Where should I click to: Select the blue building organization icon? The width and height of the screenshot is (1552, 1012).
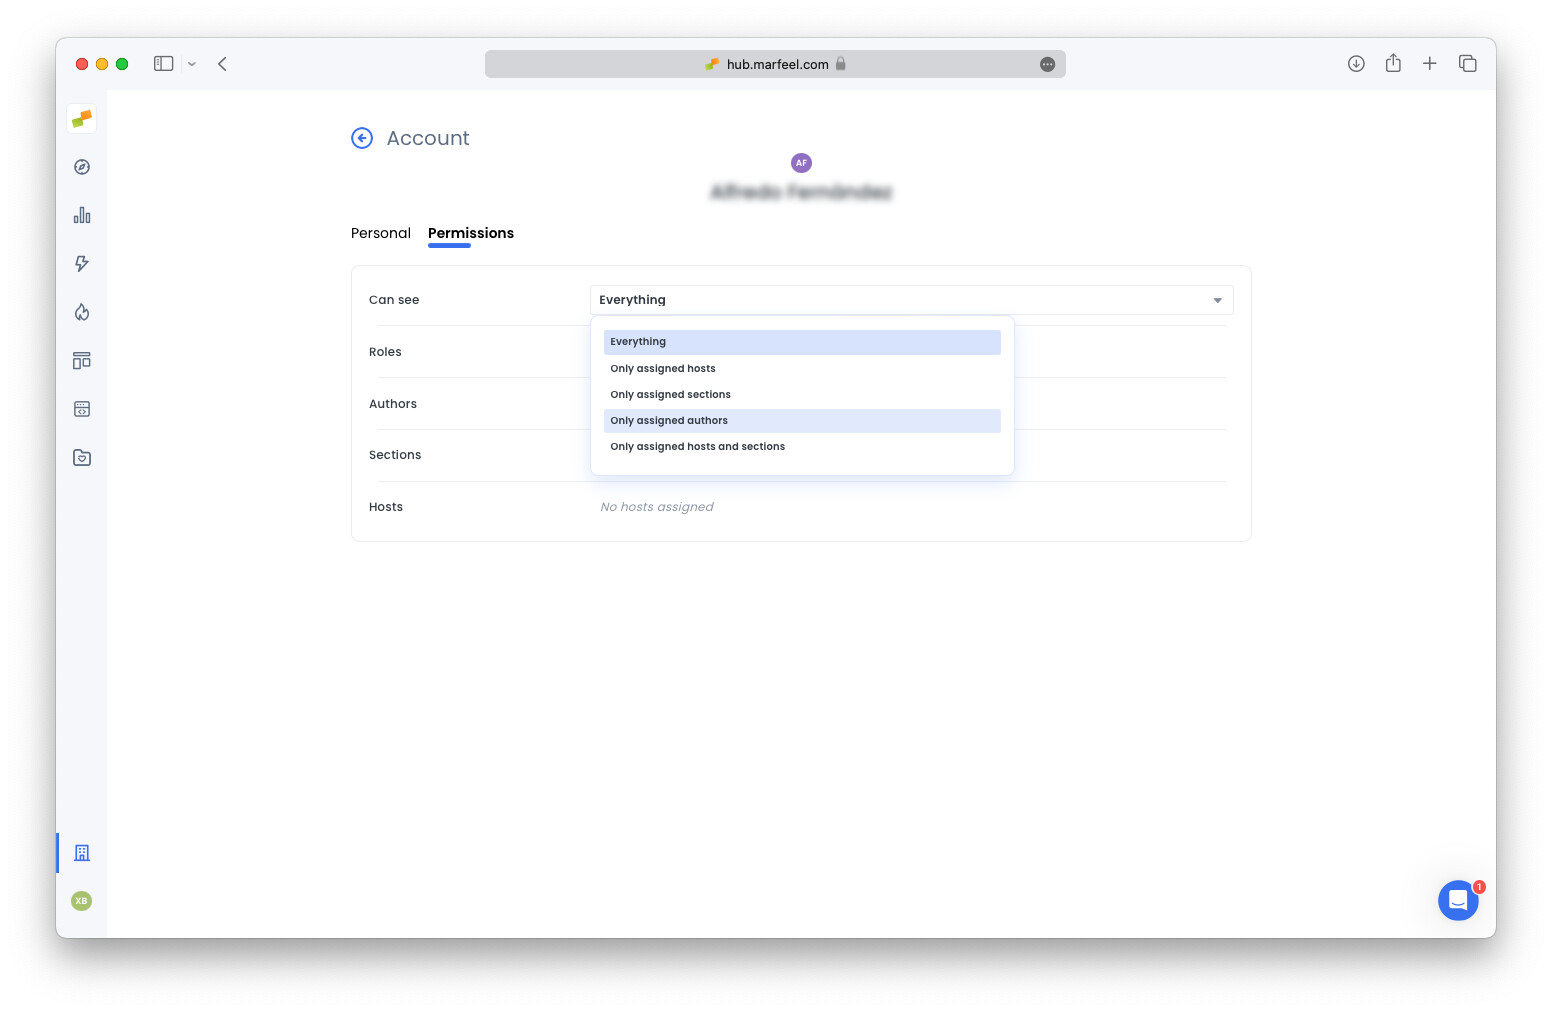81,853
